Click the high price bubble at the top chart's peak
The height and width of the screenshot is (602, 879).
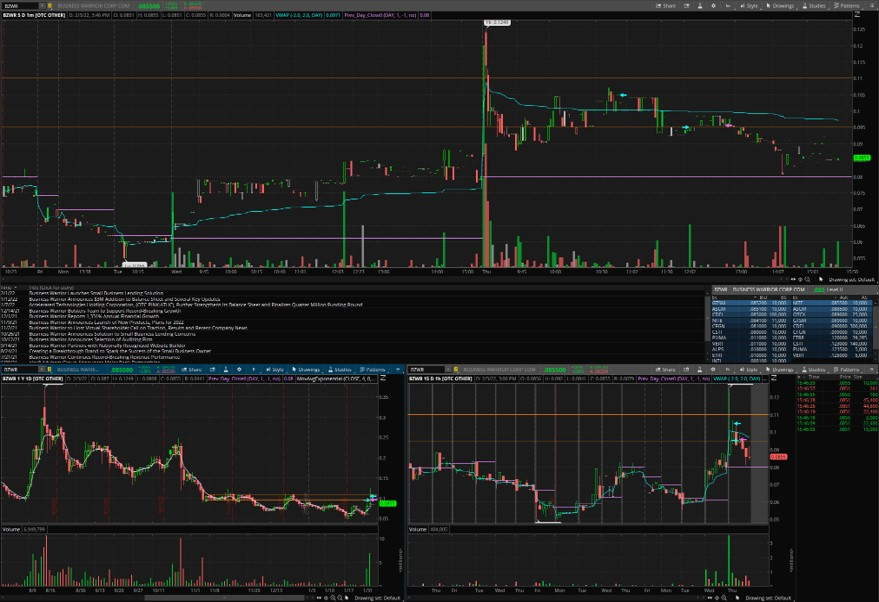497,23
